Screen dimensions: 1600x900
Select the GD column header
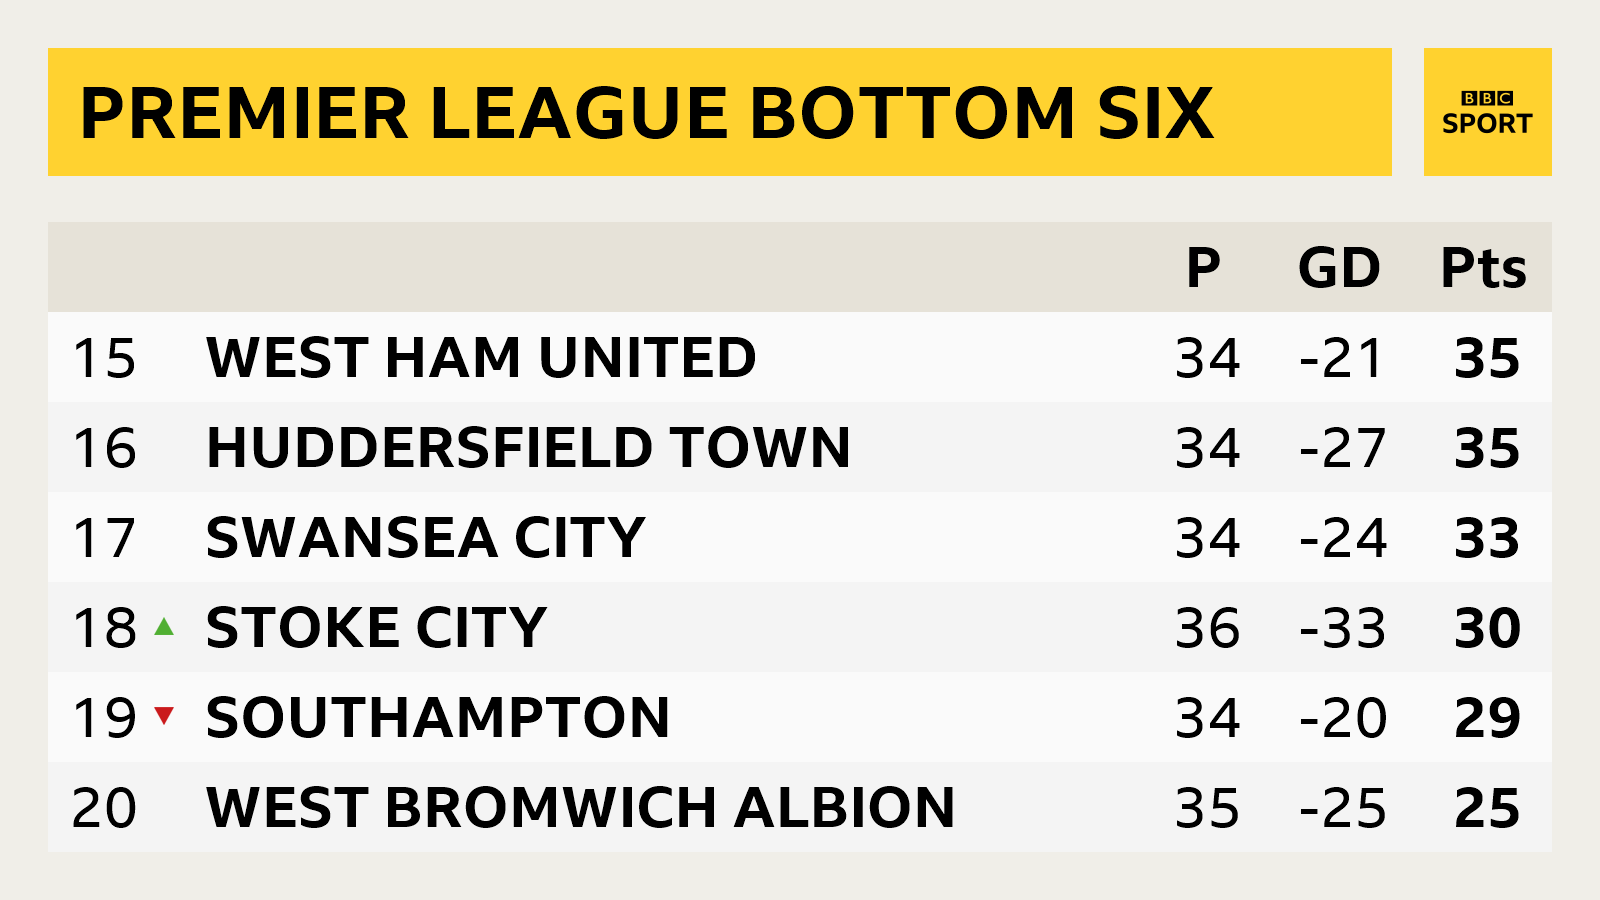point(1339,268)
